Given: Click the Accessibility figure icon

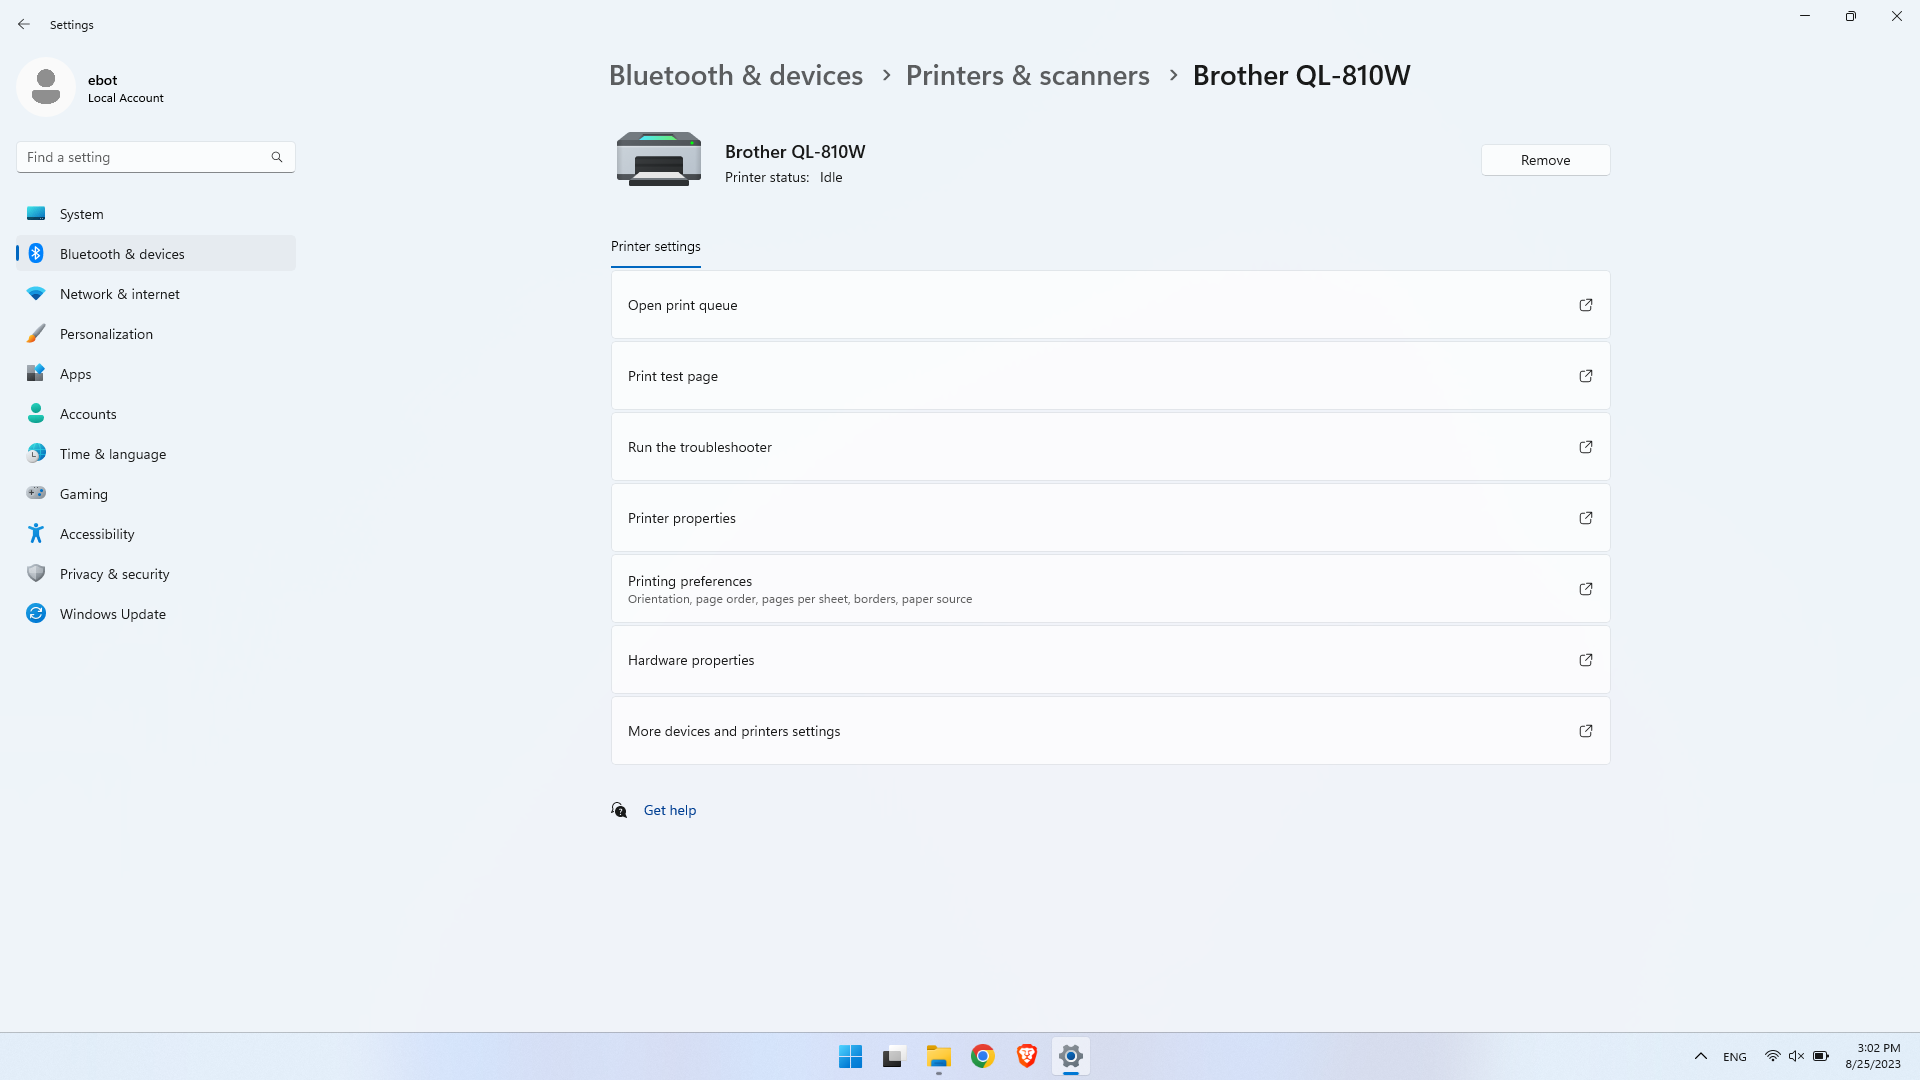Looking at the screenshot, I should click(36, 533).
